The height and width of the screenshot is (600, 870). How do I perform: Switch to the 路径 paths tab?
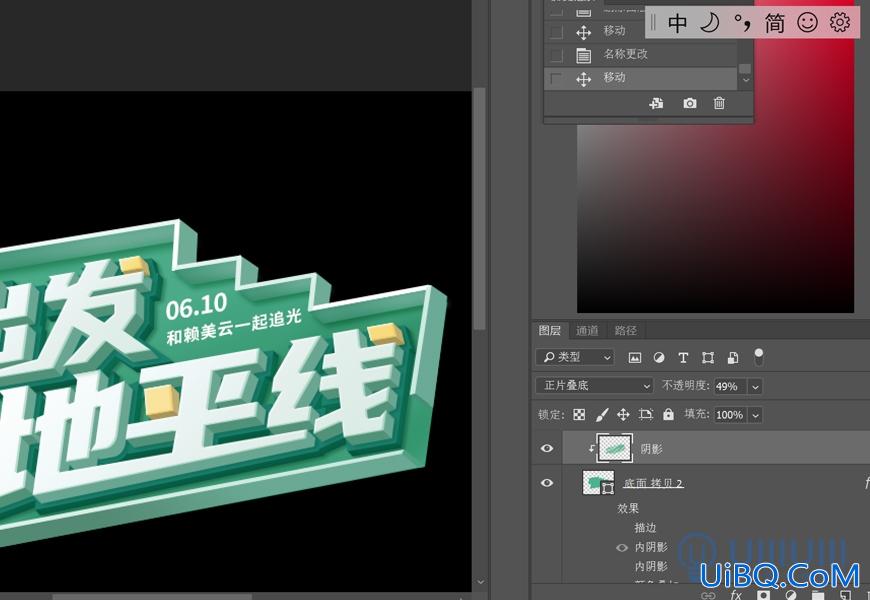625,331
